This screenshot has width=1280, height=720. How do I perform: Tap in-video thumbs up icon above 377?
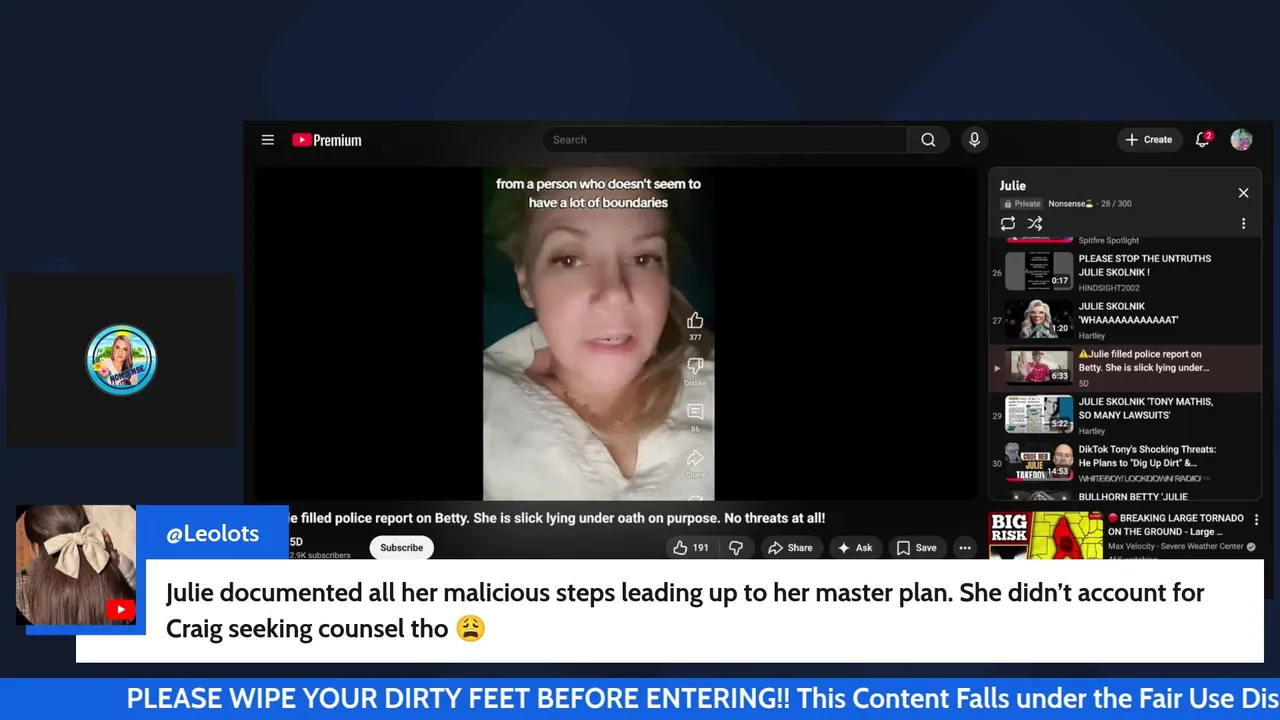pos(695,321)
